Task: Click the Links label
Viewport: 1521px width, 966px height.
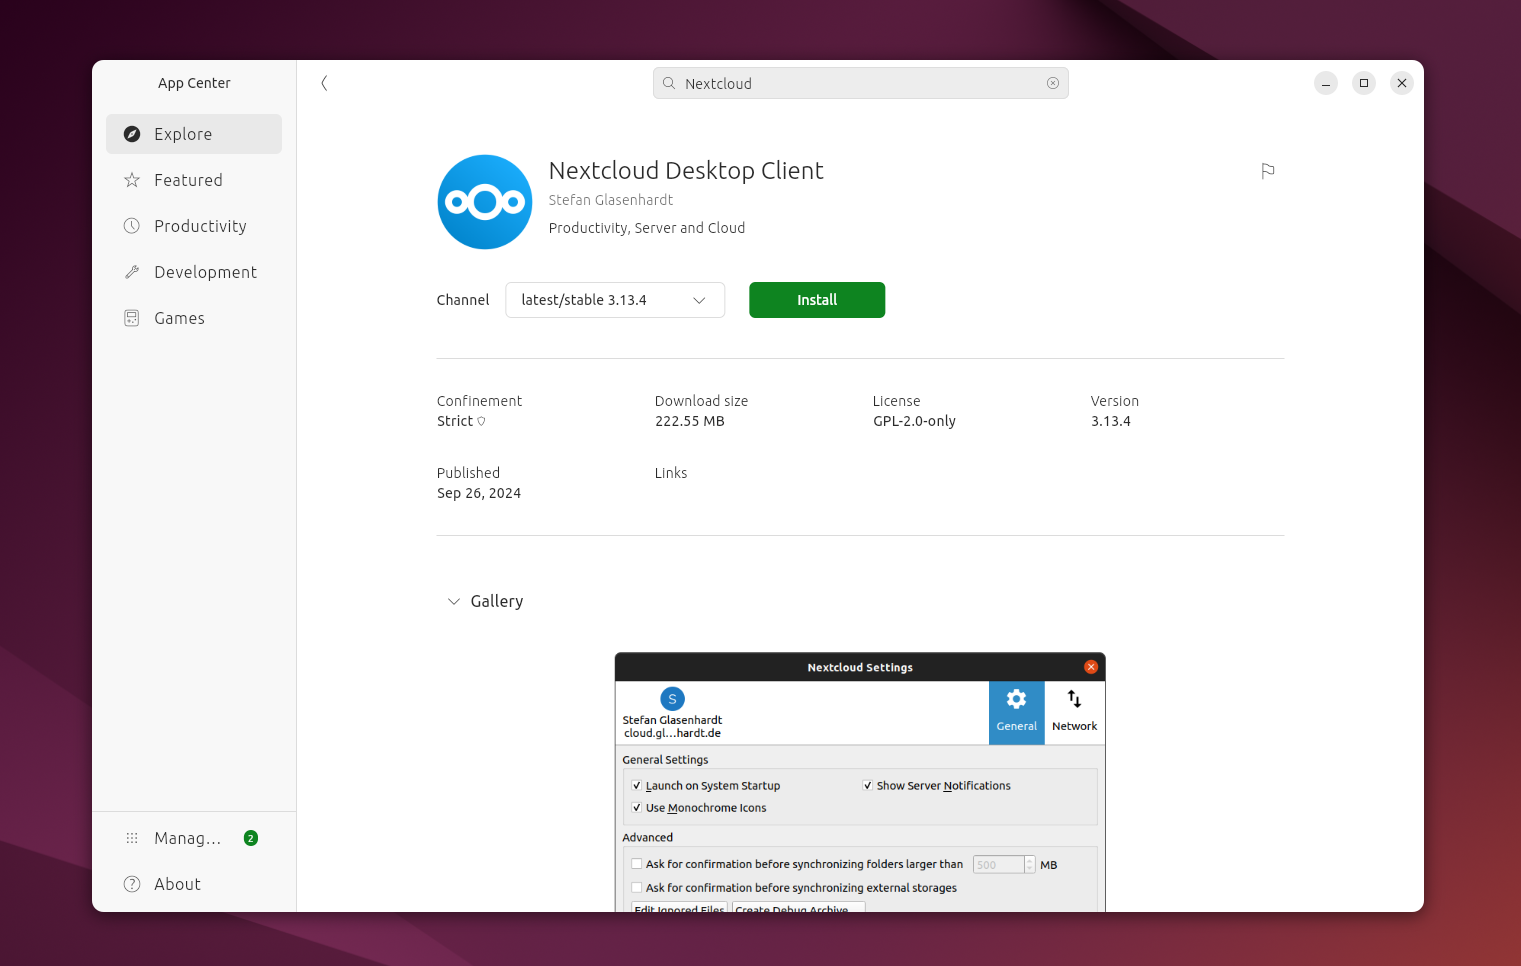Action: (x=671, y=473)
